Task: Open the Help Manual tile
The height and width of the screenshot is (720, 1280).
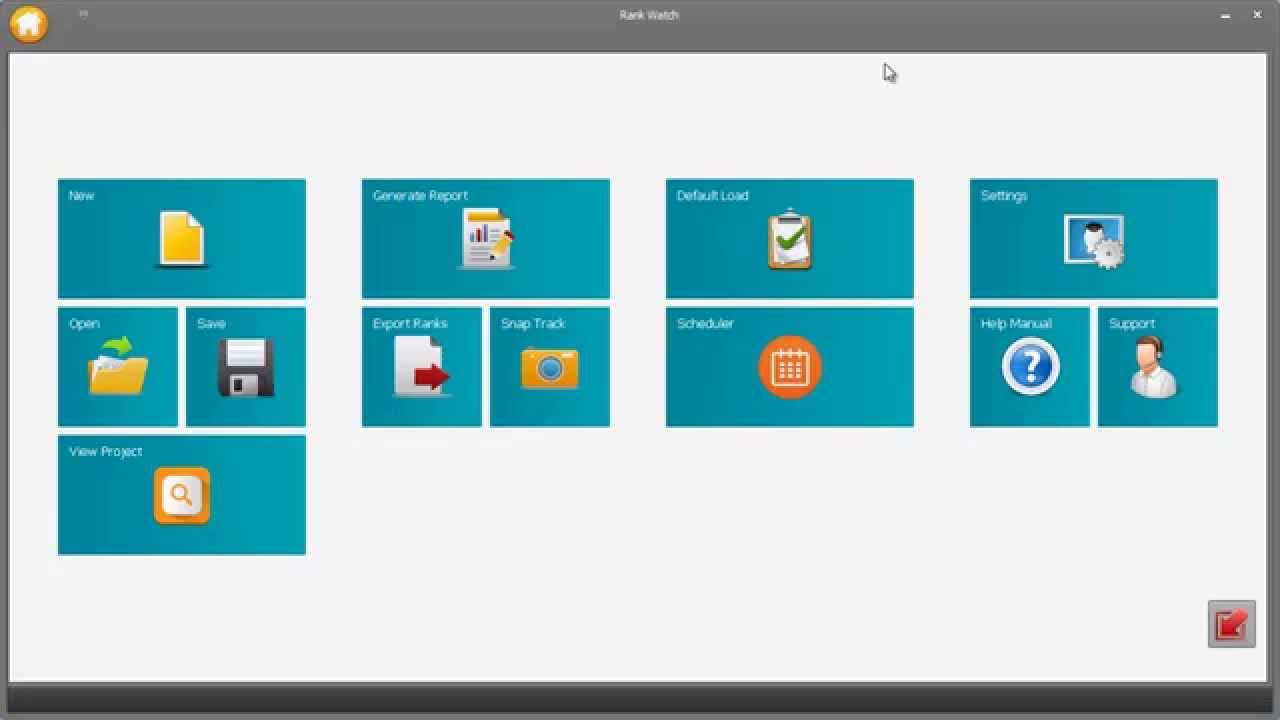Action: tap(1030, 367)
